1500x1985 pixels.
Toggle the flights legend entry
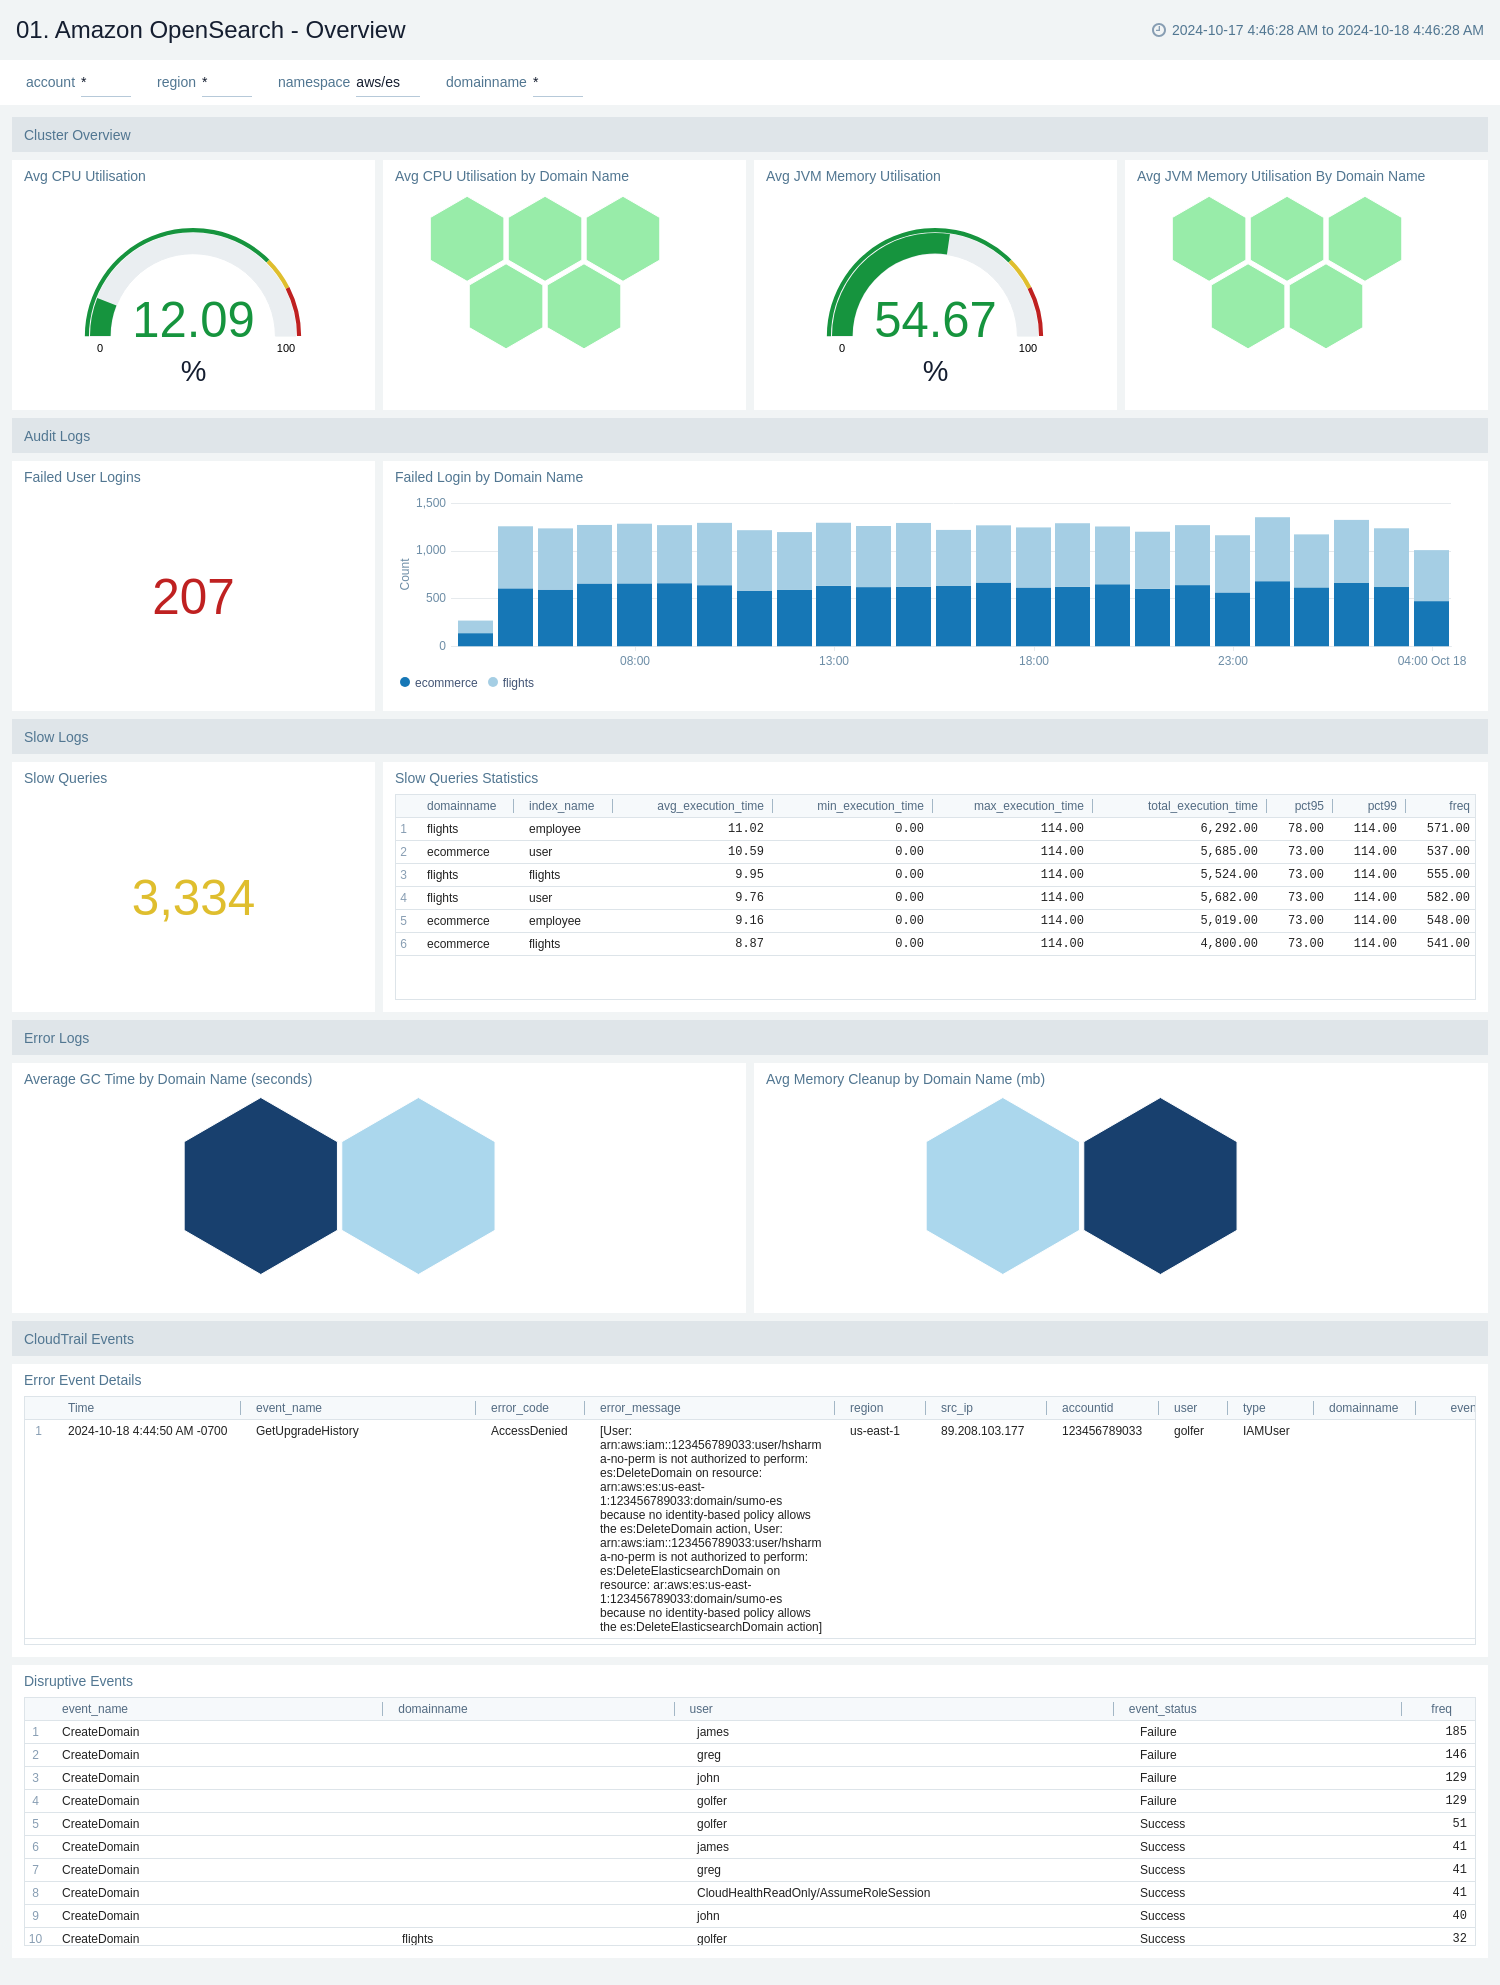point(511,683)
